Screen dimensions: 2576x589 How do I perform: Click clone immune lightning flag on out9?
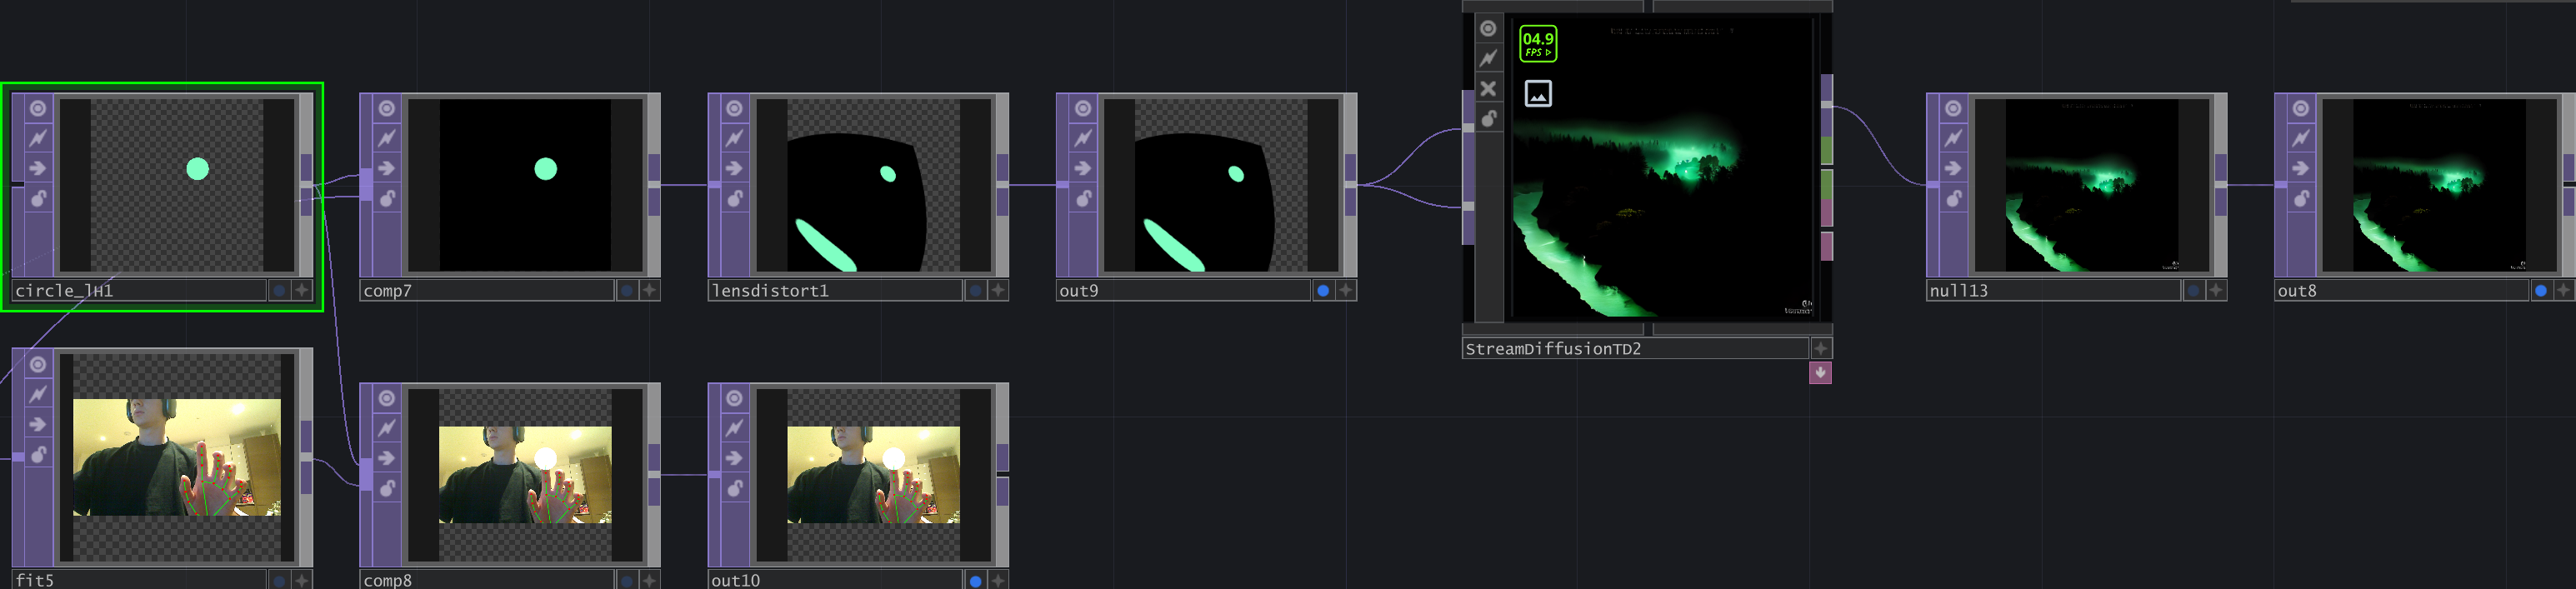point(1082,138)
